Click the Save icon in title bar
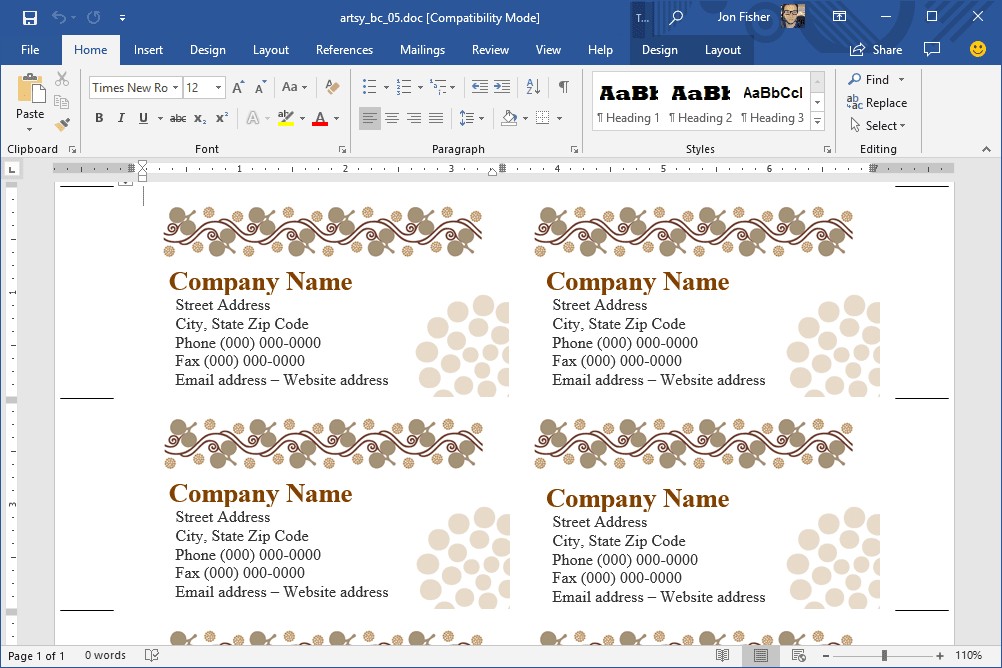Image resolution: width=1002 pixels, height=668 pixels. pyautogui.click(x=30, y=17)
